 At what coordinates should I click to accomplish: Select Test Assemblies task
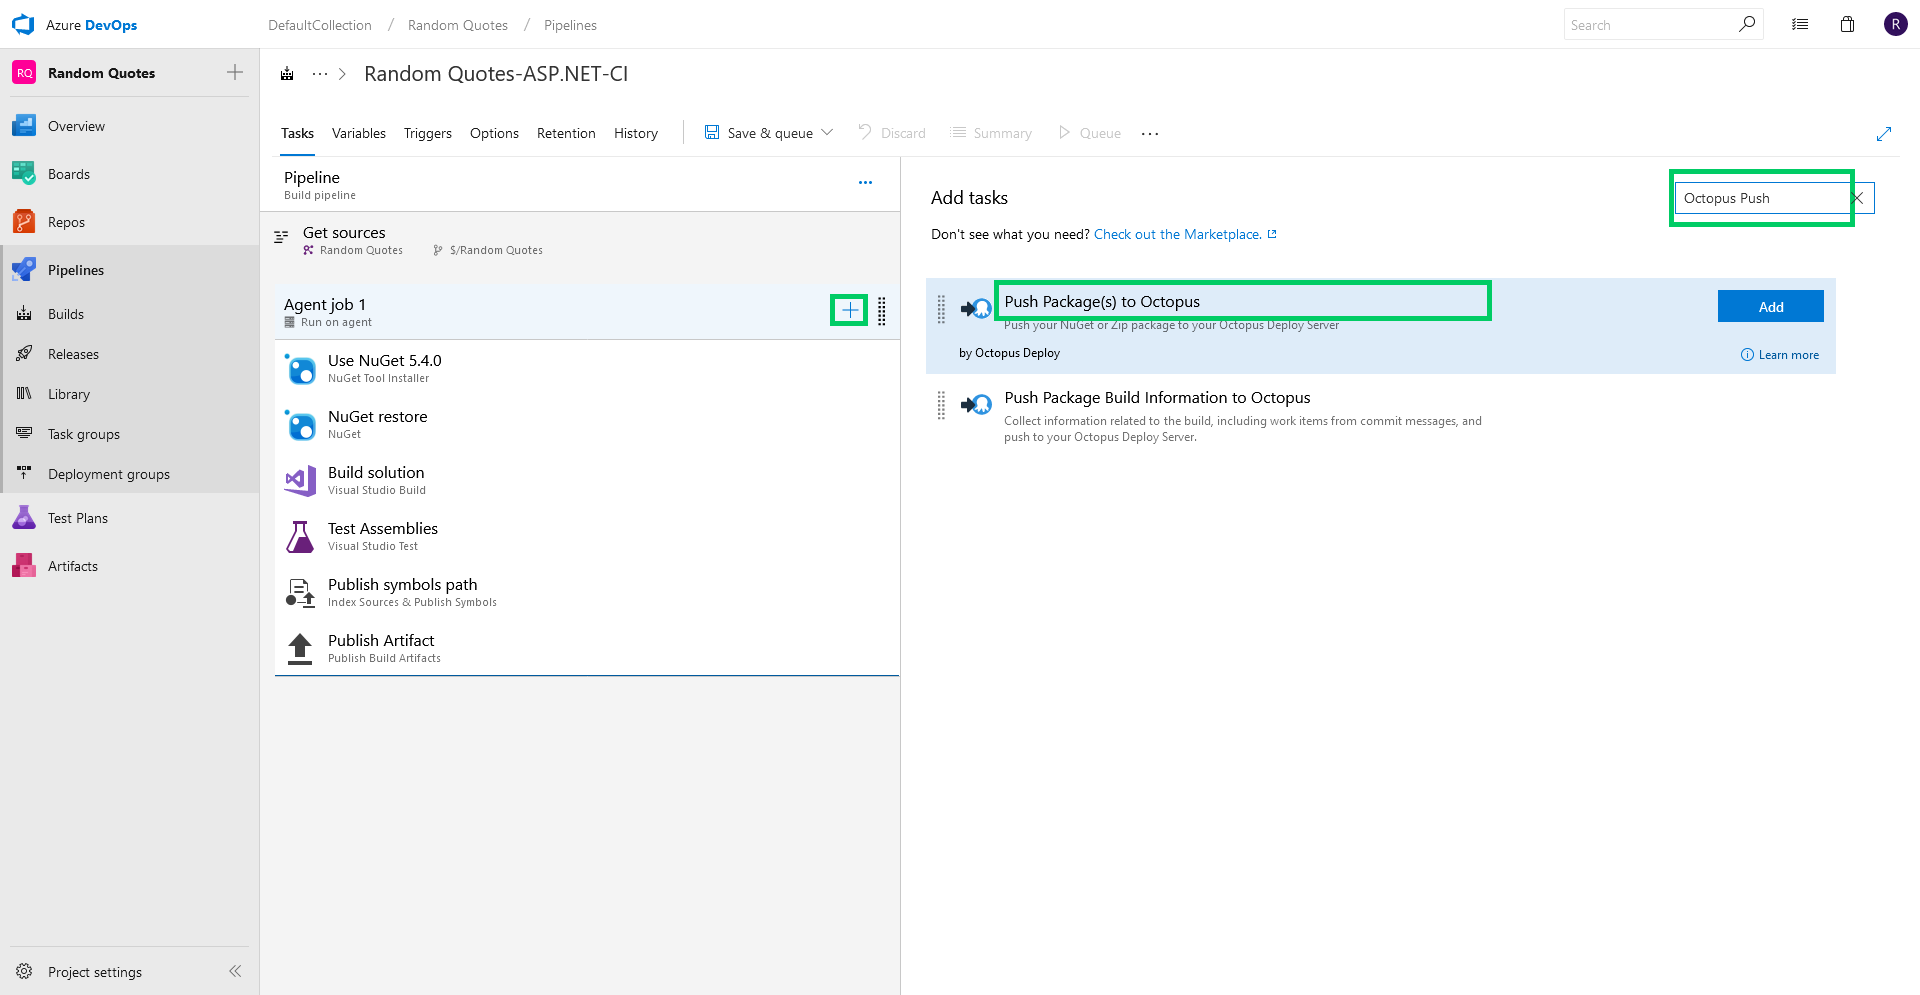point(587,536)
